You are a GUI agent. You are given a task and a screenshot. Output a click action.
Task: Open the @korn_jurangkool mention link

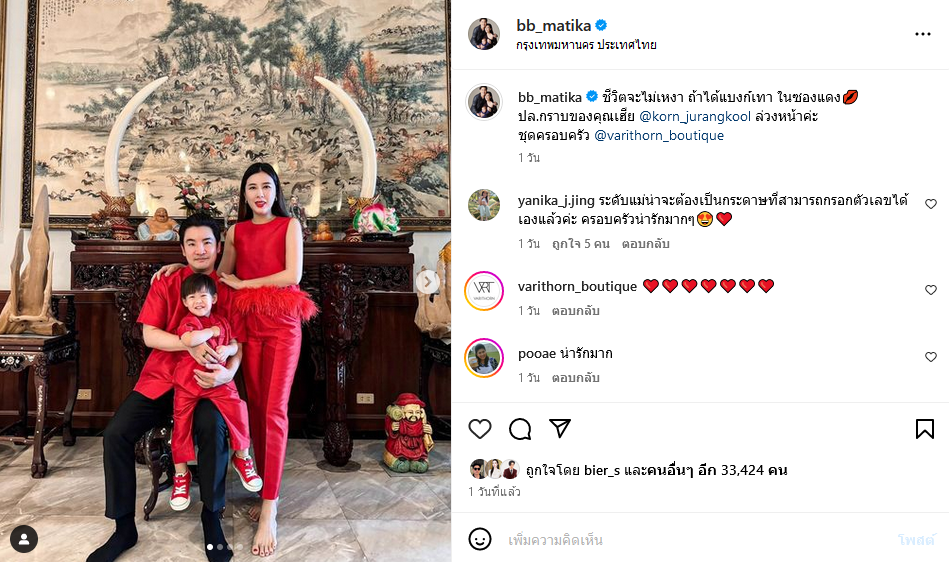click(x=695, y=116)
